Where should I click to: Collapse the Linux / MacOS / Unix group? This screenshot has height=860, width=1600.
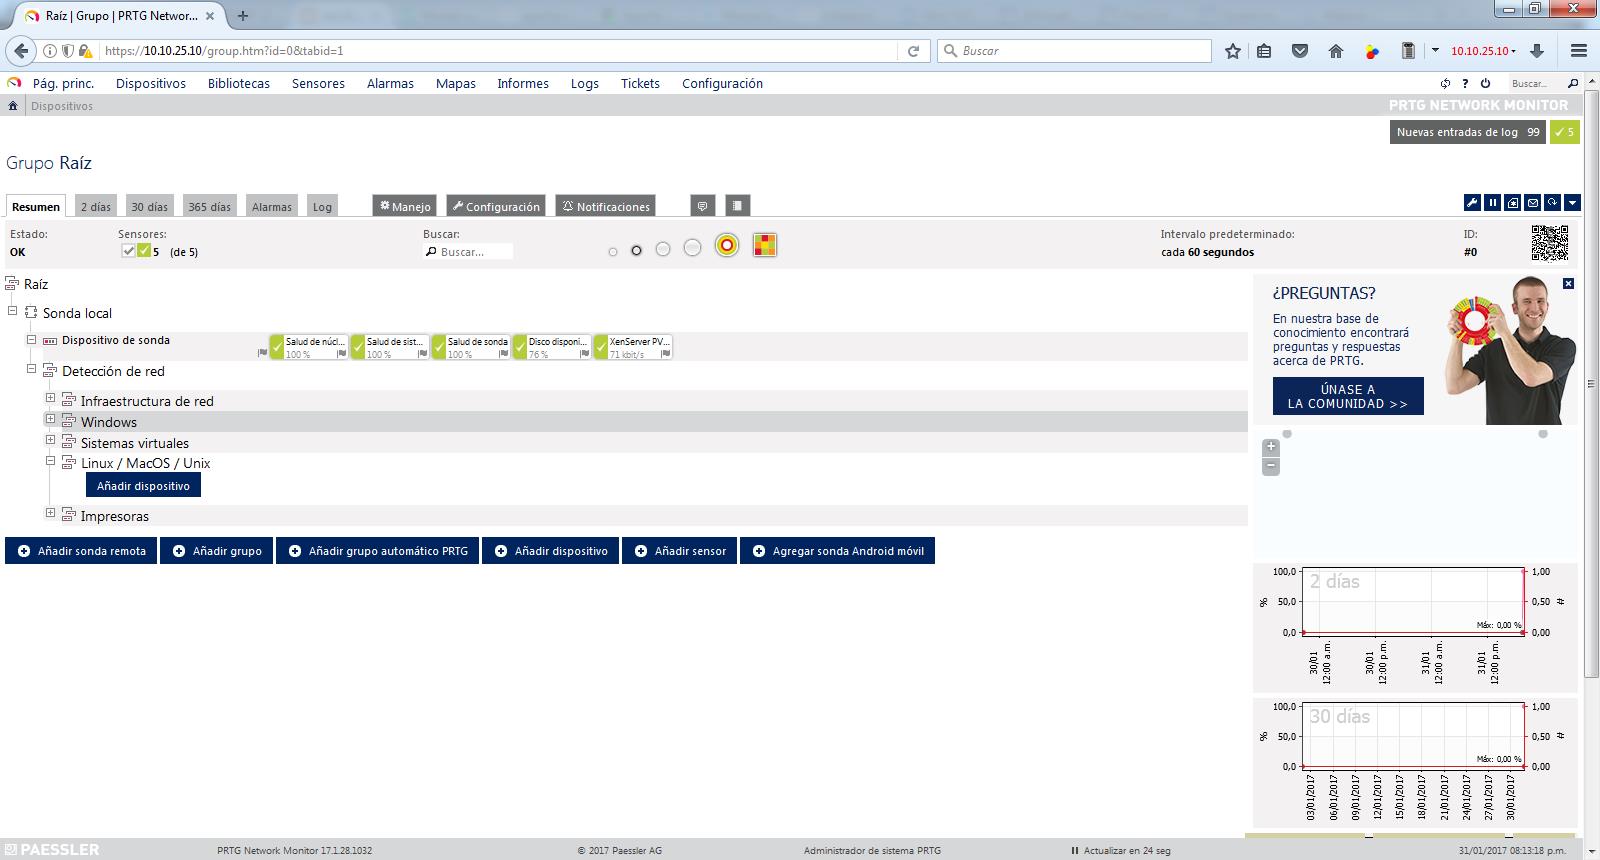coord(50,461)
